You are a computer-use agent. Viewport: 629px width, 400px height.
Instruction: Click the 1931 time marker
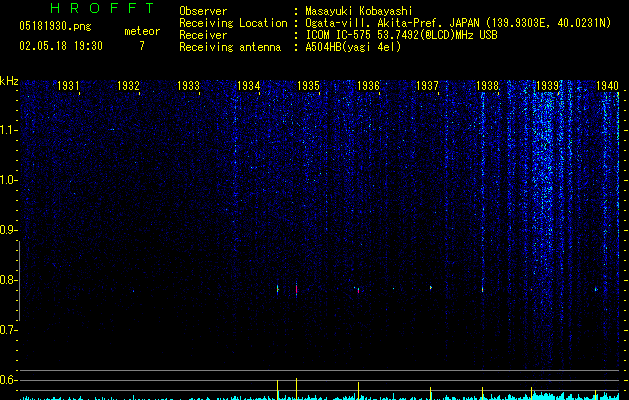point(68,85)
